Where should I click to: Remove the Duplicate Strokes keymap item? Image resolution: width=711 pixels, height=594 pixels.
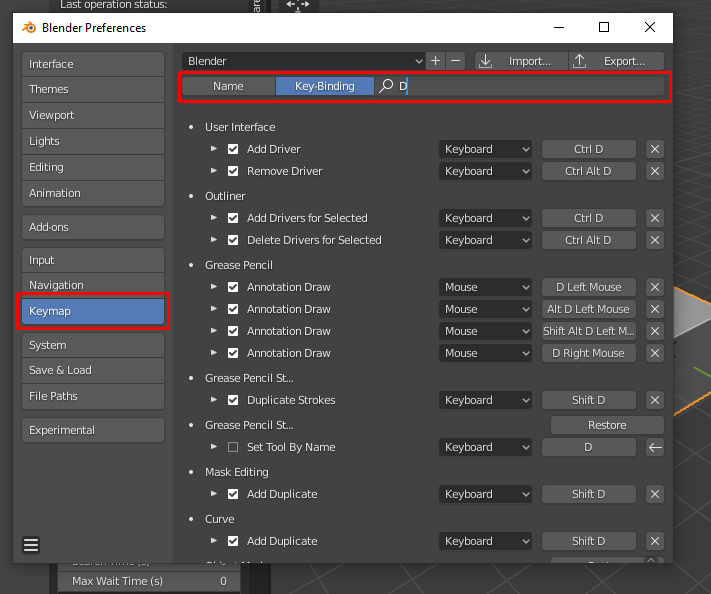[x=655, y=400]
